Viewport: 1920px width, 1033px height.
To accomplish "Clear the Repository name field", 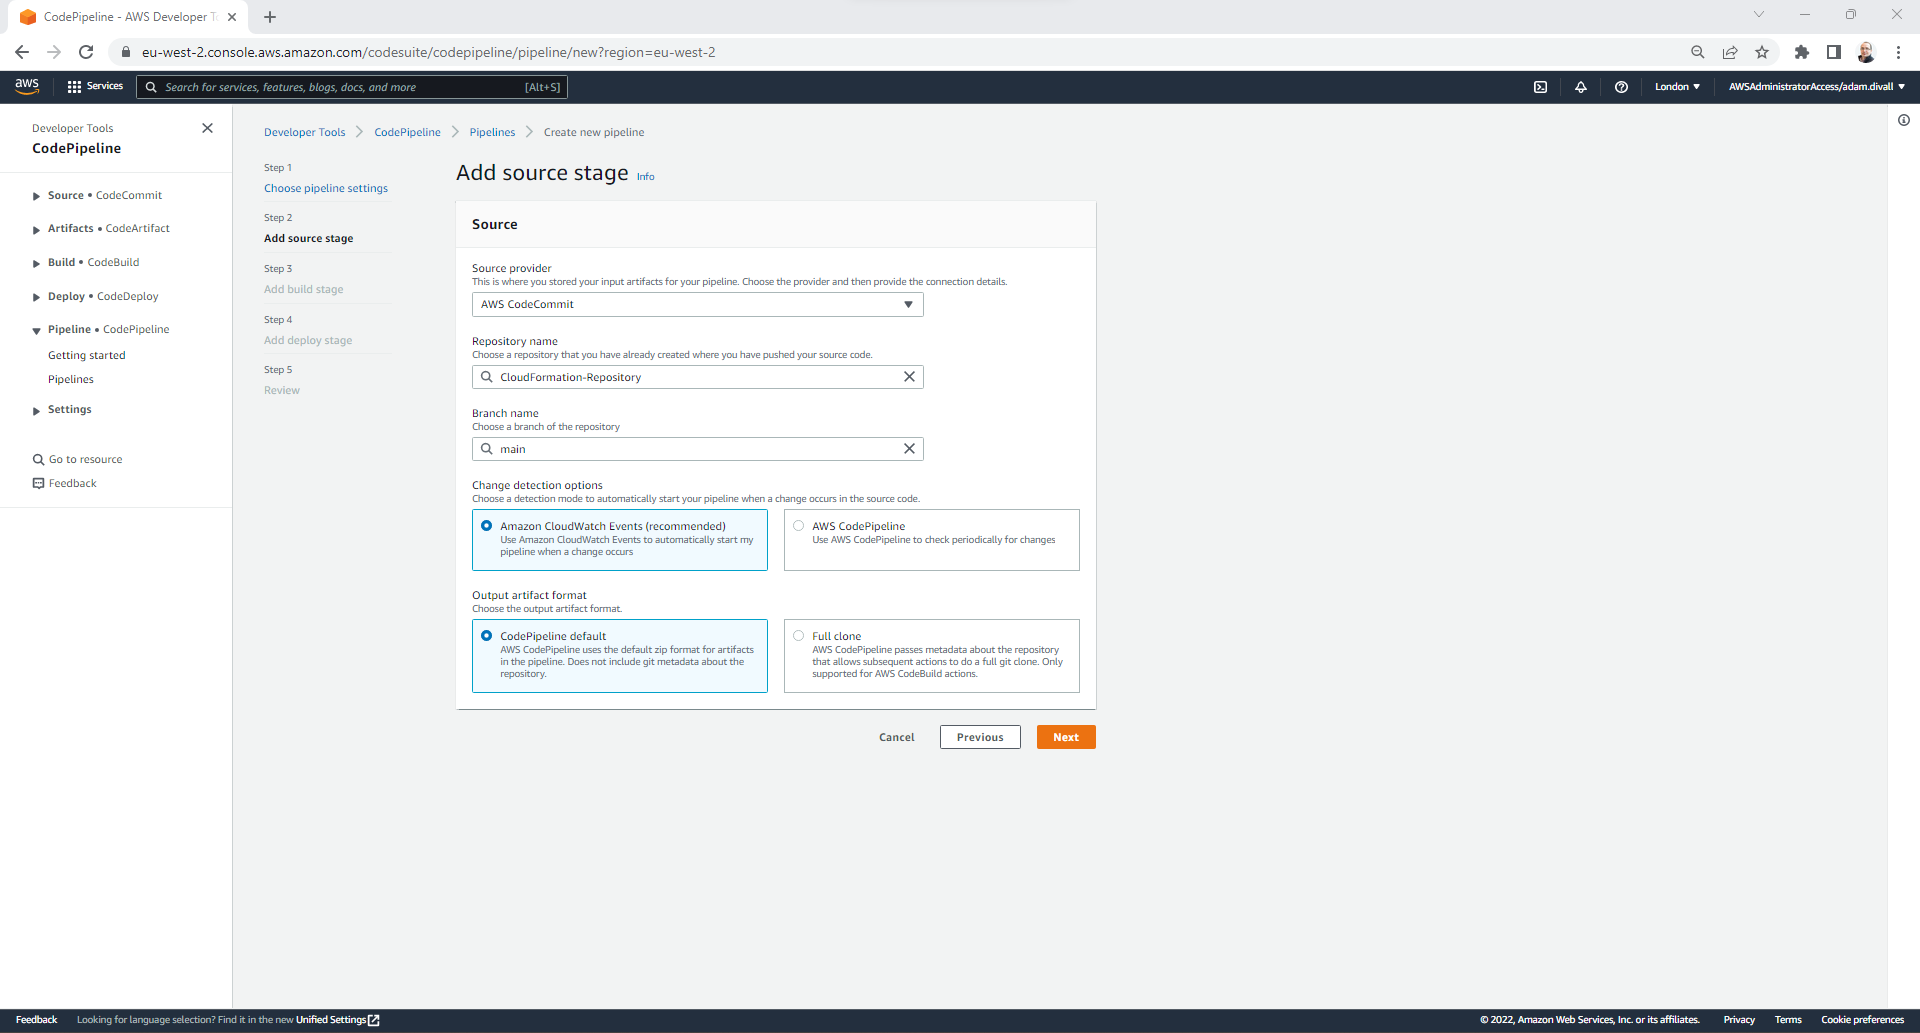I will point(909,377).
